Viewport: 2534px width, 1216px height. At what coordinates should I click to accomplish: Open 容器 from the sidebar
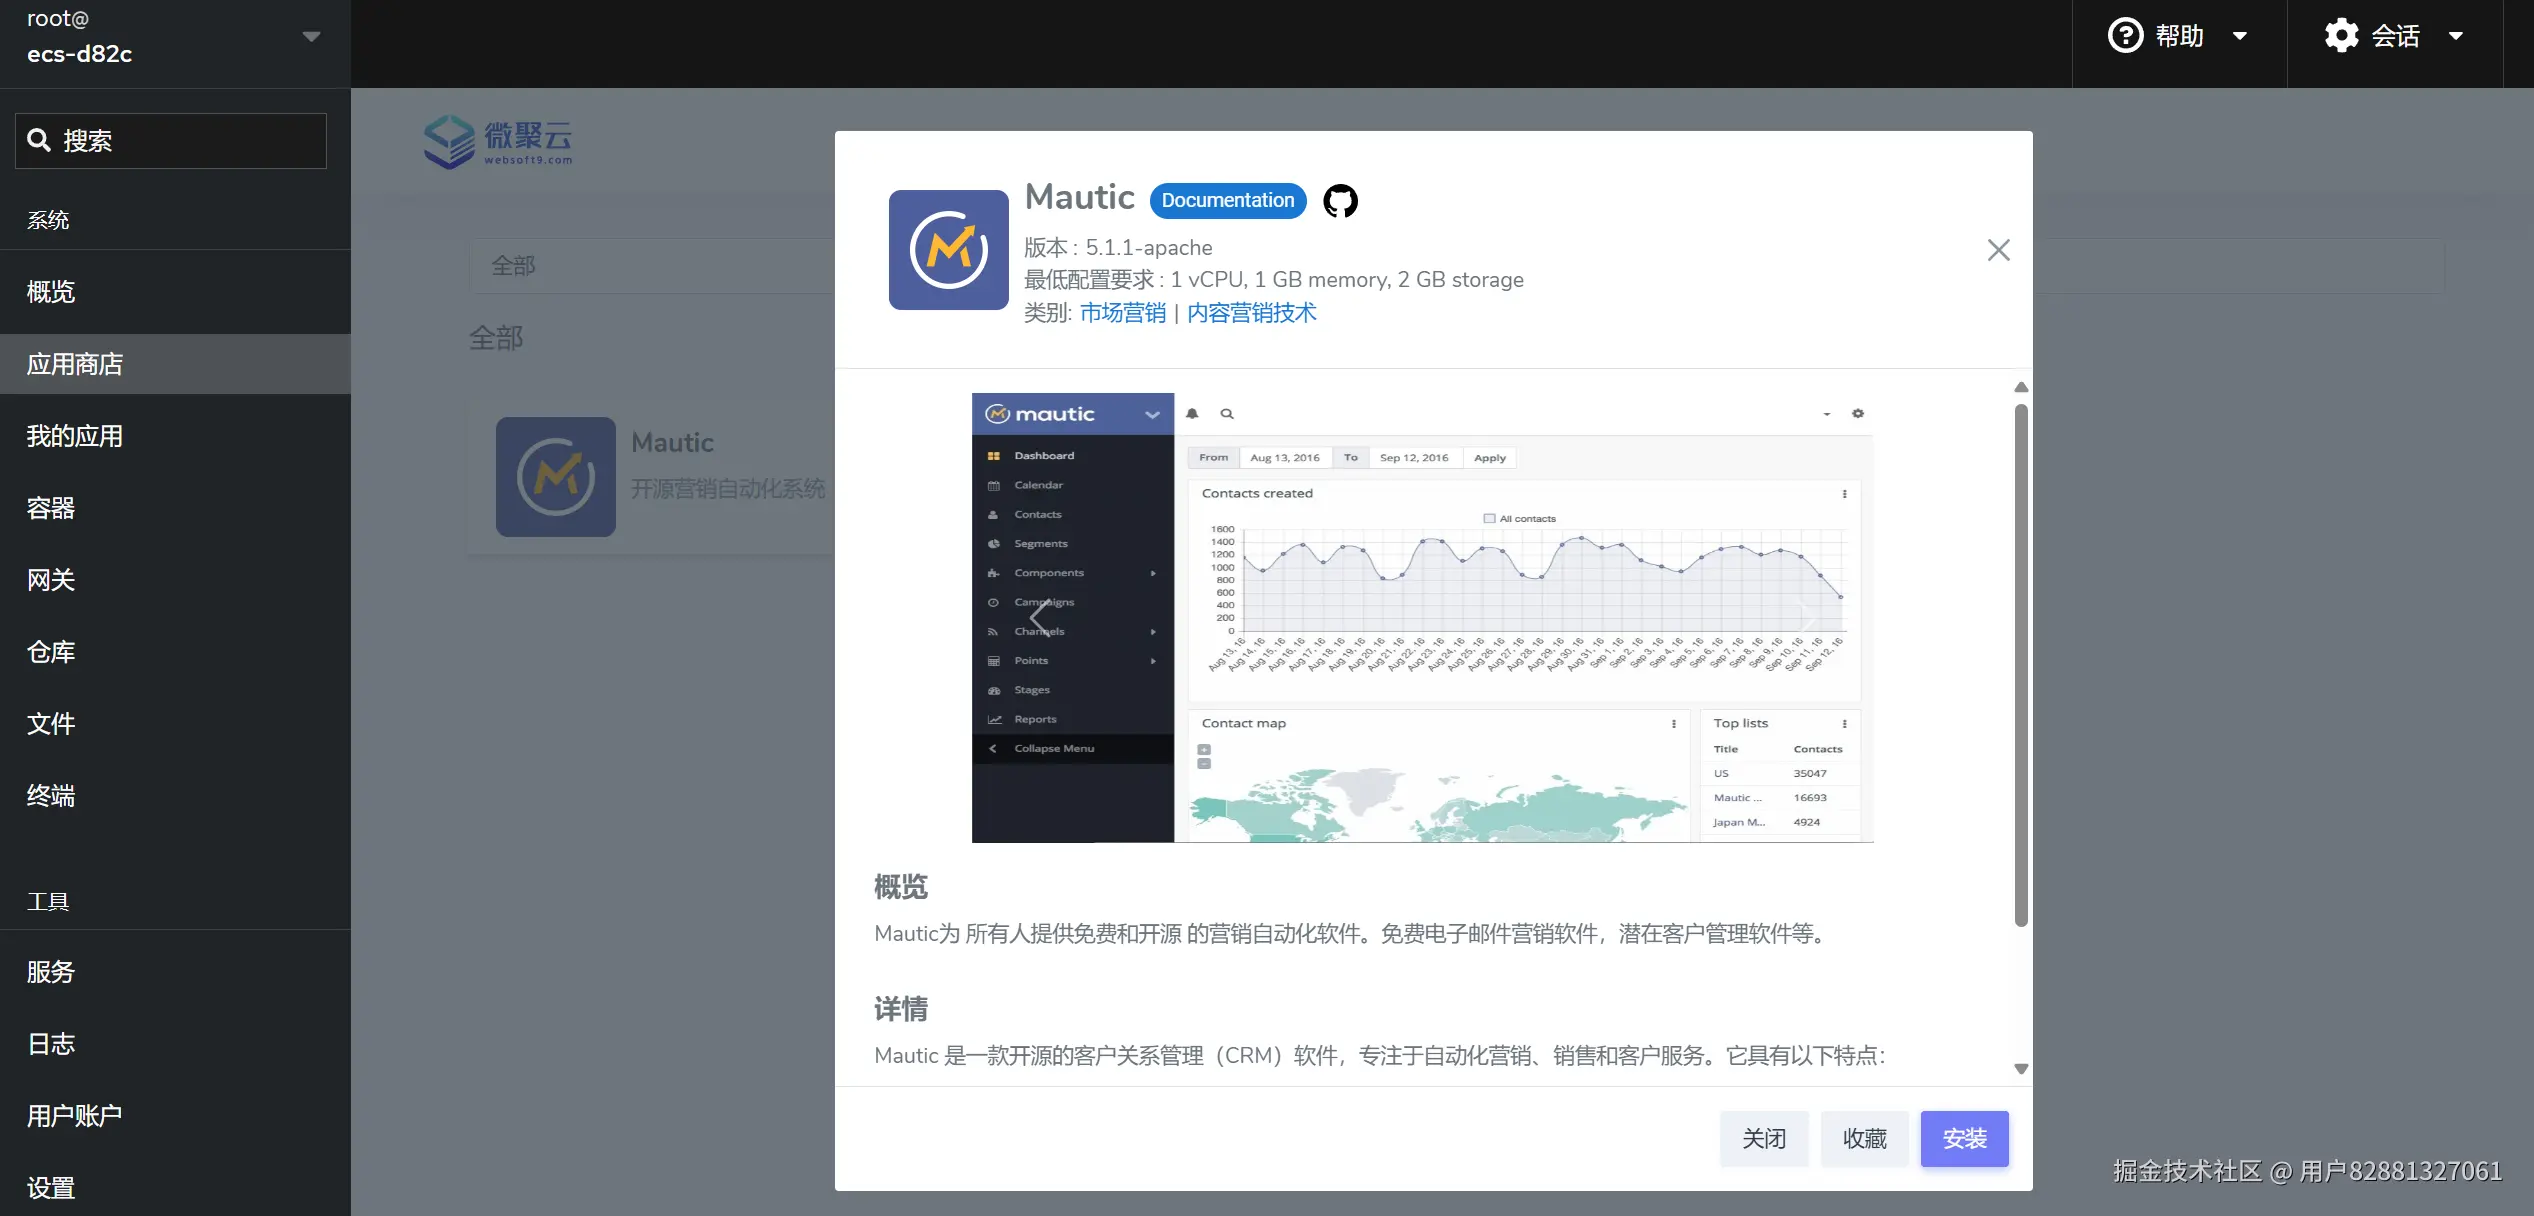click(x=51, y=508)
